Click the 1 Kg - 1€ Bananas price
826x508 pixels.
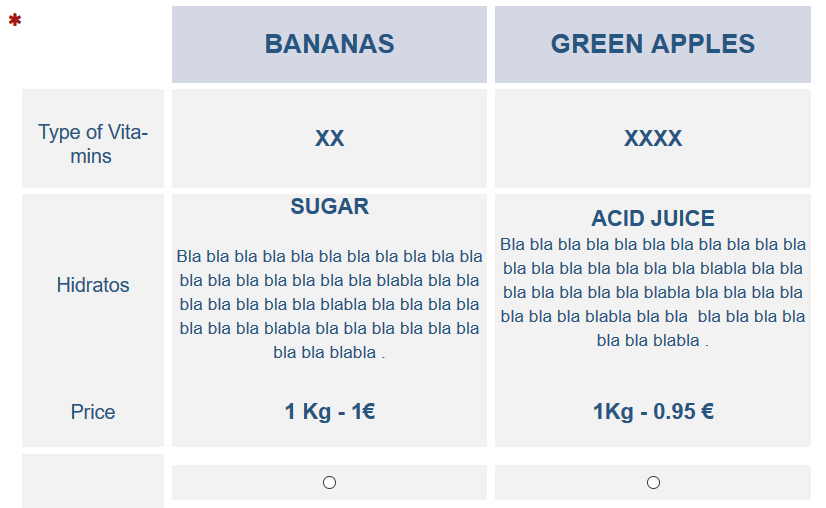click(329, 412)
